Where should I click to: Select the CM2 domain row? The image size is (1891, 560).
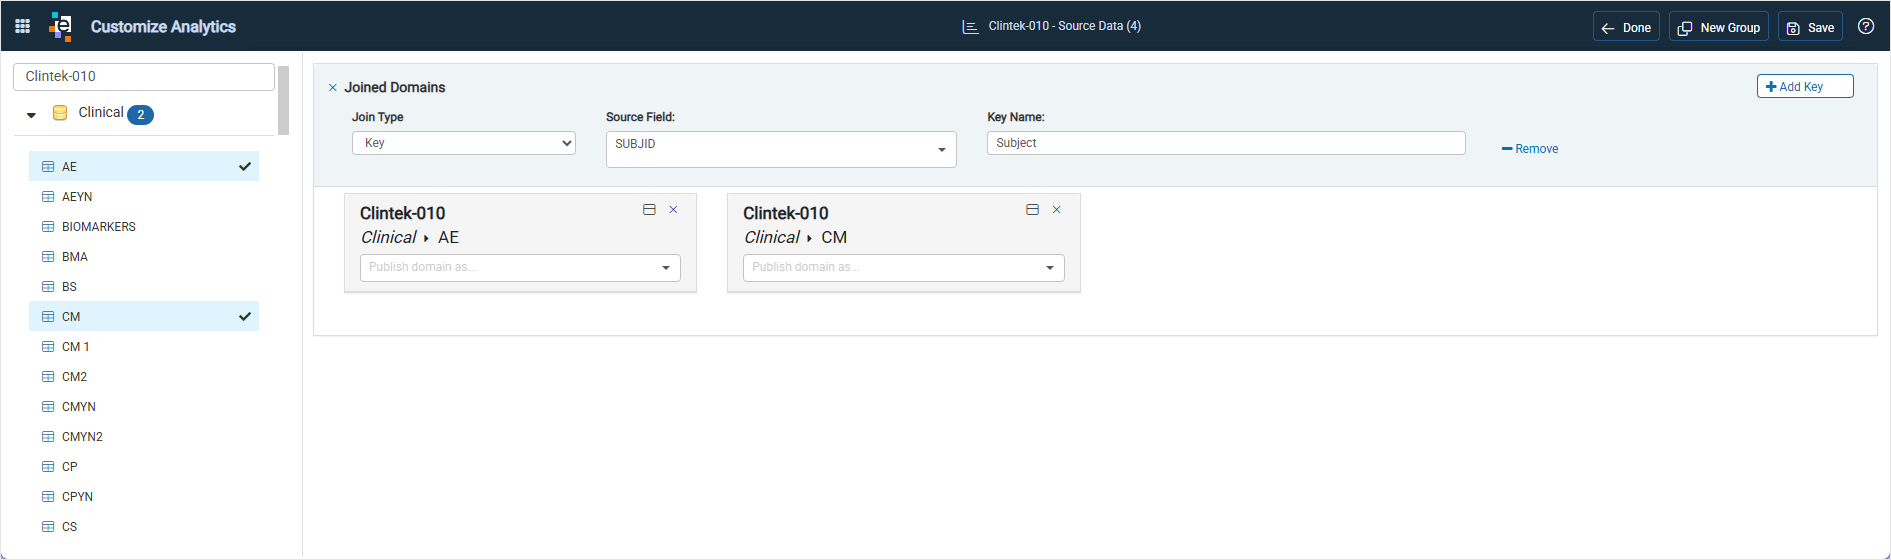(x=144, y=377)
